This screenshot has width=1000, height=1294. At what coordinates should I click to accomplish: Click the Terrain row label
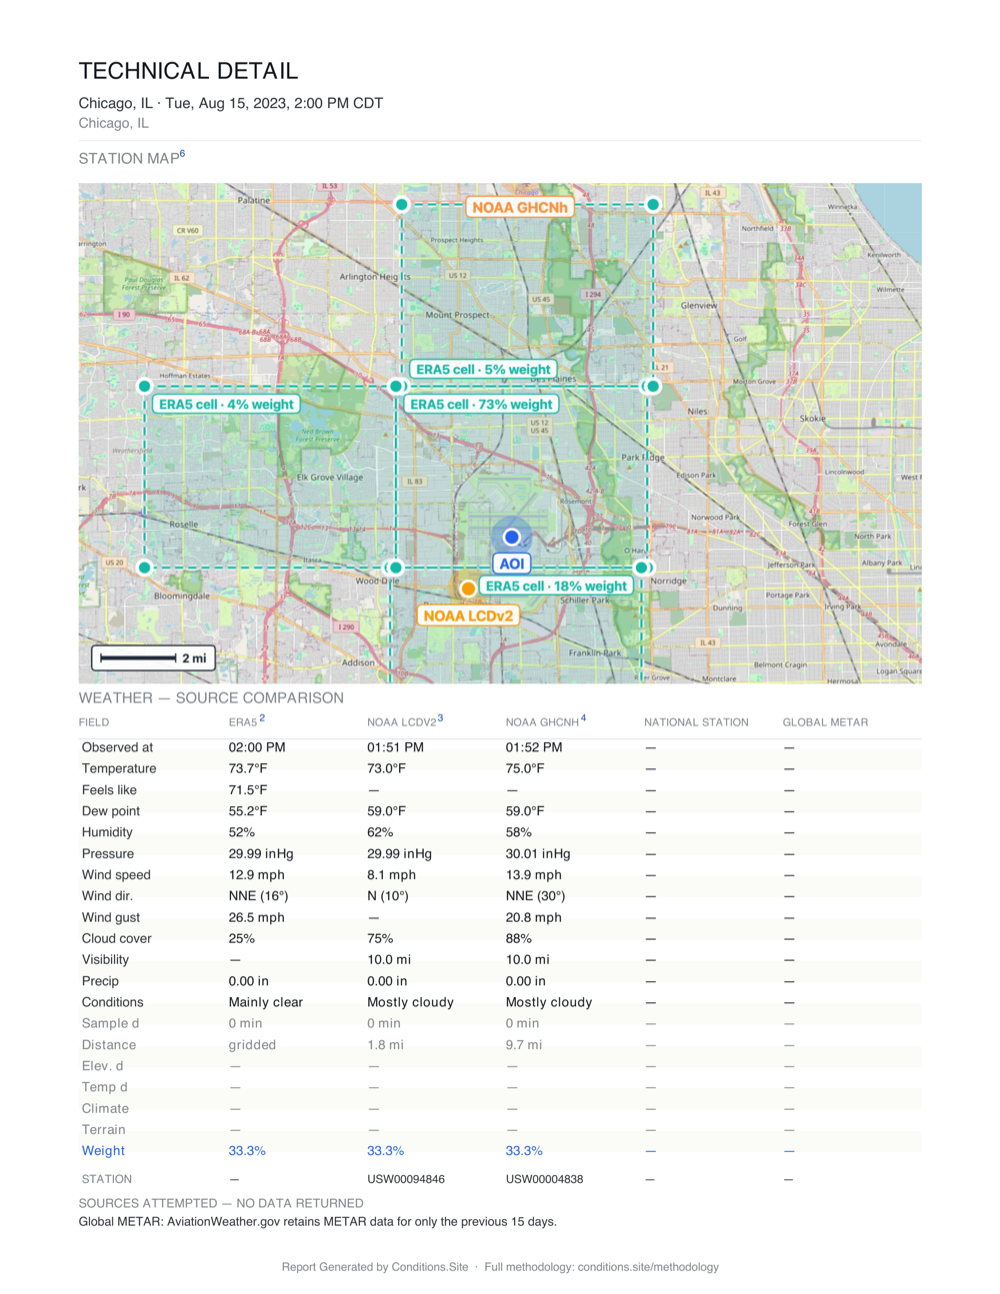pyautogui.click(x=103, y=1130)
